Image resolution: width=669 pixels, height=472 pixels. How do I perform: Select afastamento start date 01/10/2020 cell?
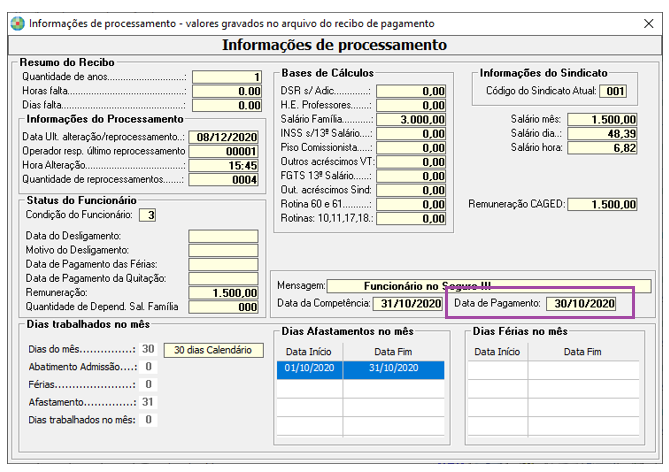310,370
